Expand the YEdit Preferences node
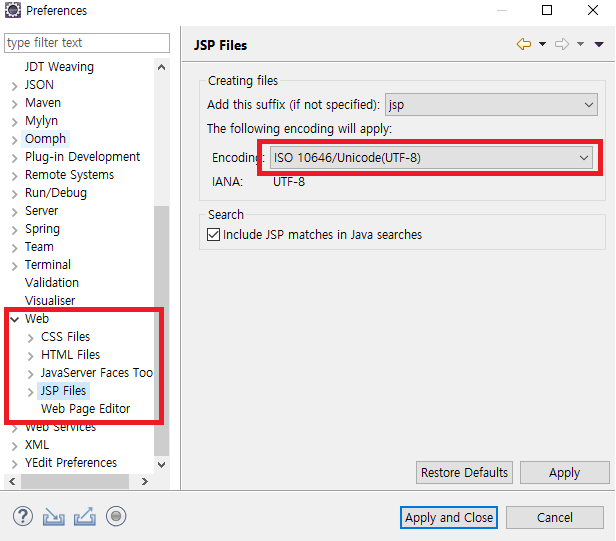 (15, 464)
